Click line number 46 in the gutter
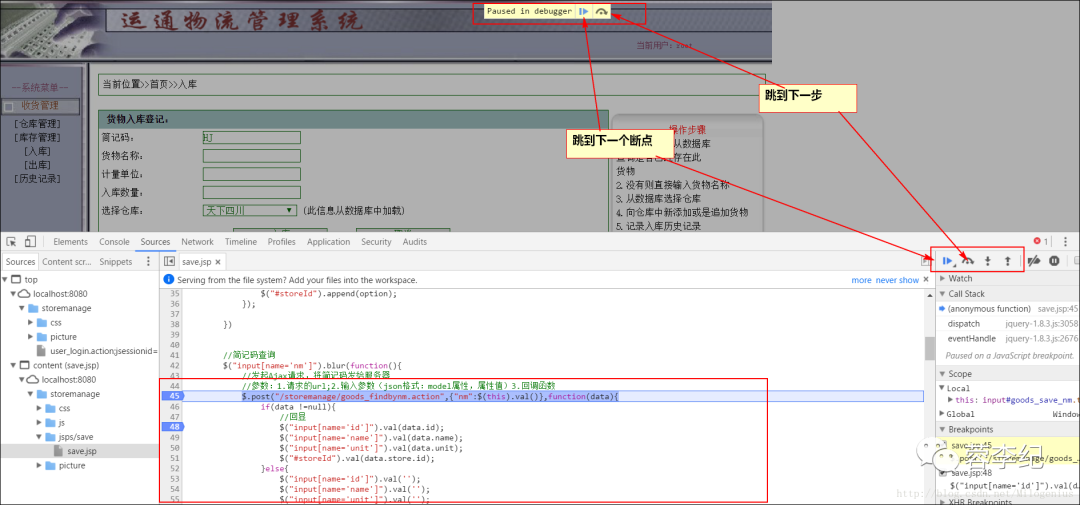Viewport: 1080px width, 505px height. coord(174,406)
